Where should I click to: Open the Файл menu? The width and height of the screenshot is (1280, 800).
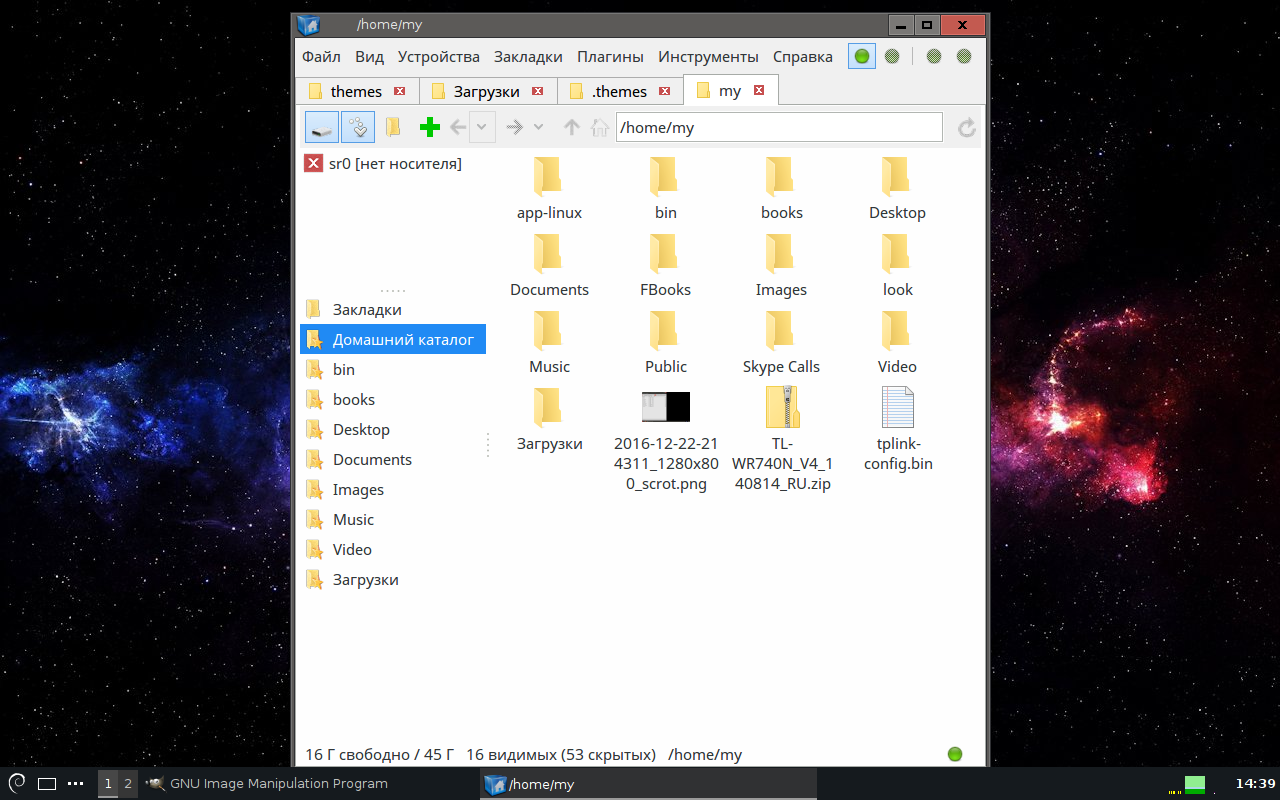321,57
